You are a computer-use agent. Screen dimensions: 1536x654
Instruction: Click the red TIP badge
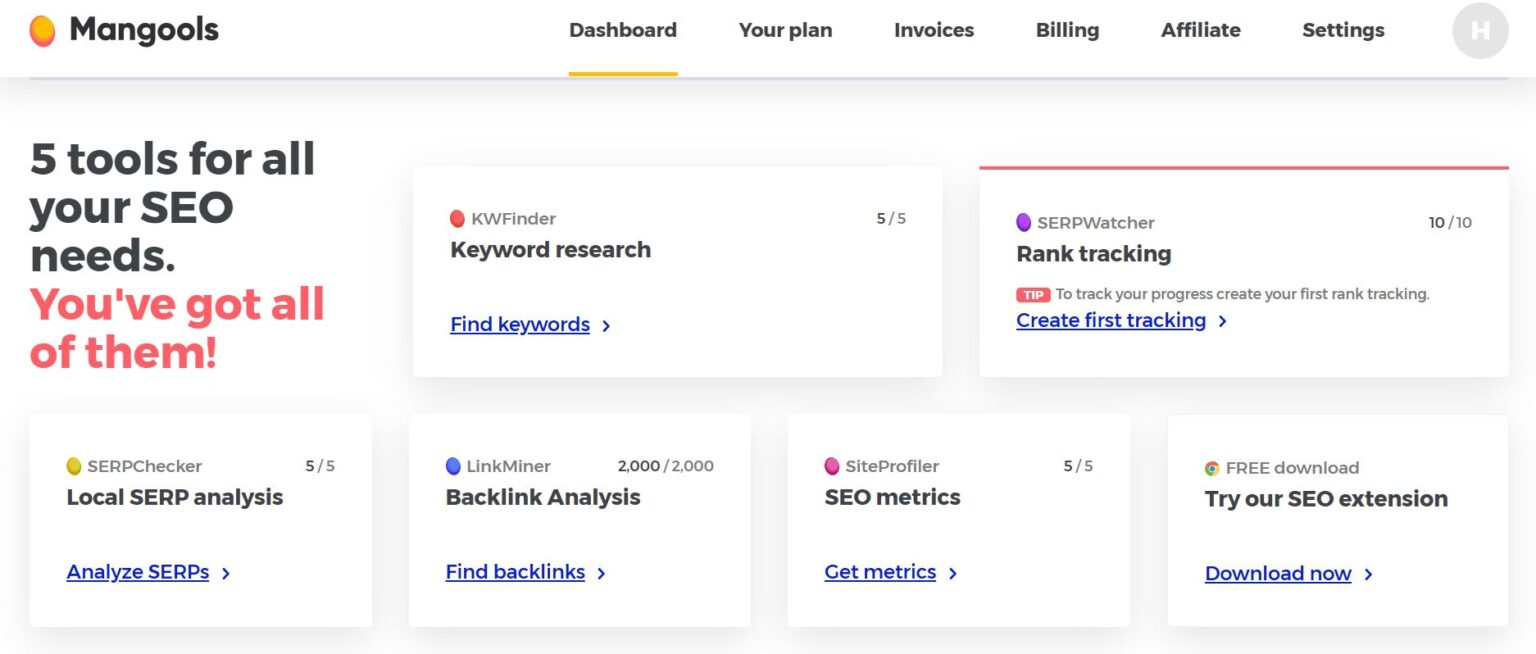click(x=1033, y=294)
